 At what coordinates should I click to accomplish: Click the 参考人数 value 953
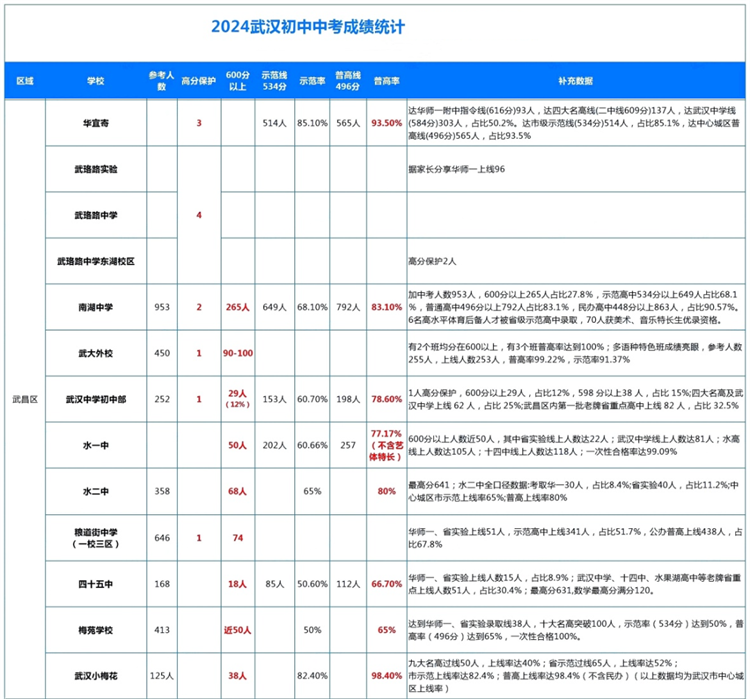[x=162, y=307]
